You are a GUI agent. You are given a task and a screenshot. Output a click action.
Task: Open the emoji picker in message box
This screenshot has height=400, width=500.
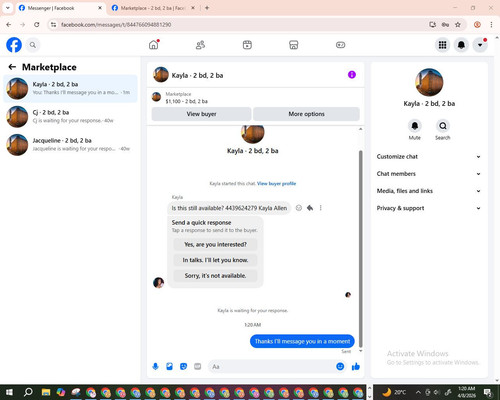pyautogui.click(x=340, y=367)
